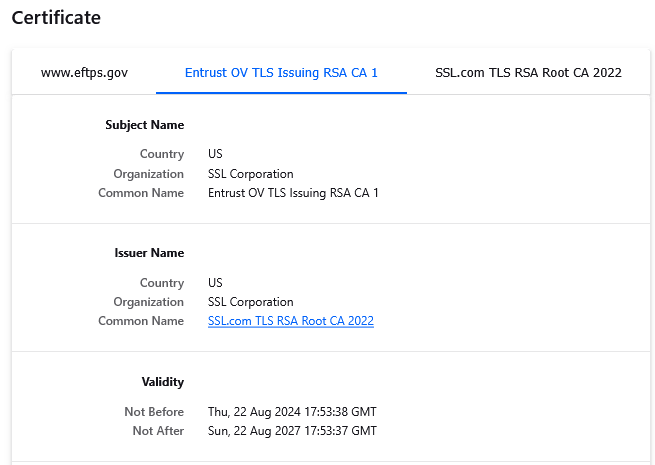Click the Not Before label
Viewport: 655px width, 465px height.
[154, 412]
